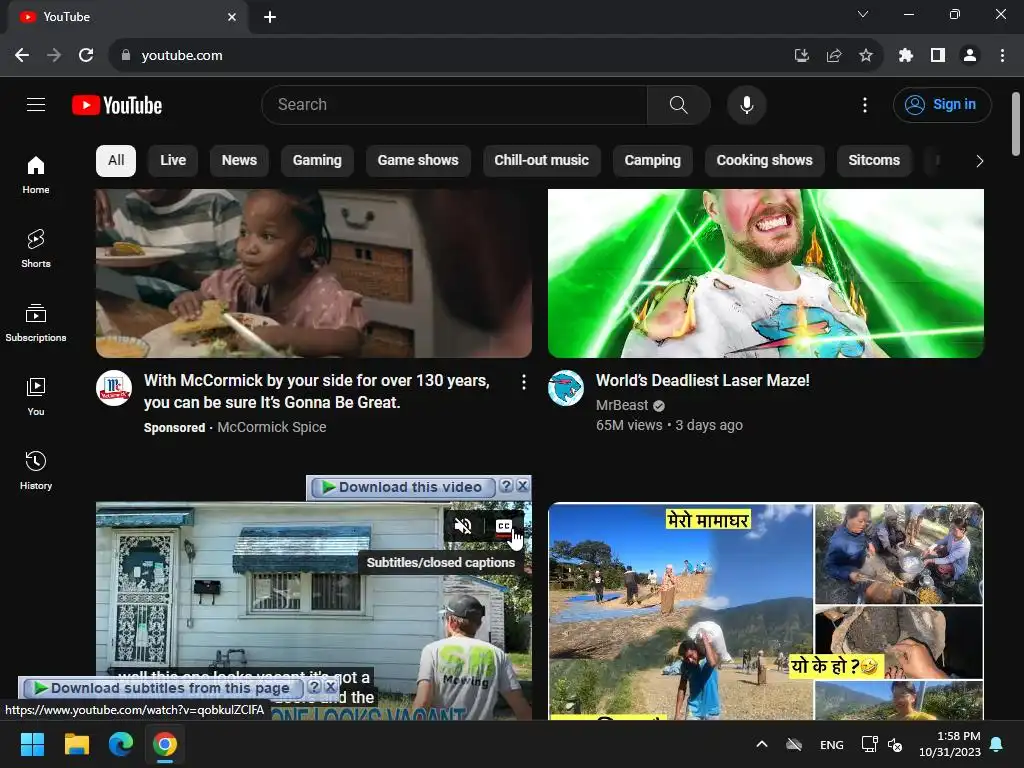Open the Nepali village video thumbnail

click(765, 611)
